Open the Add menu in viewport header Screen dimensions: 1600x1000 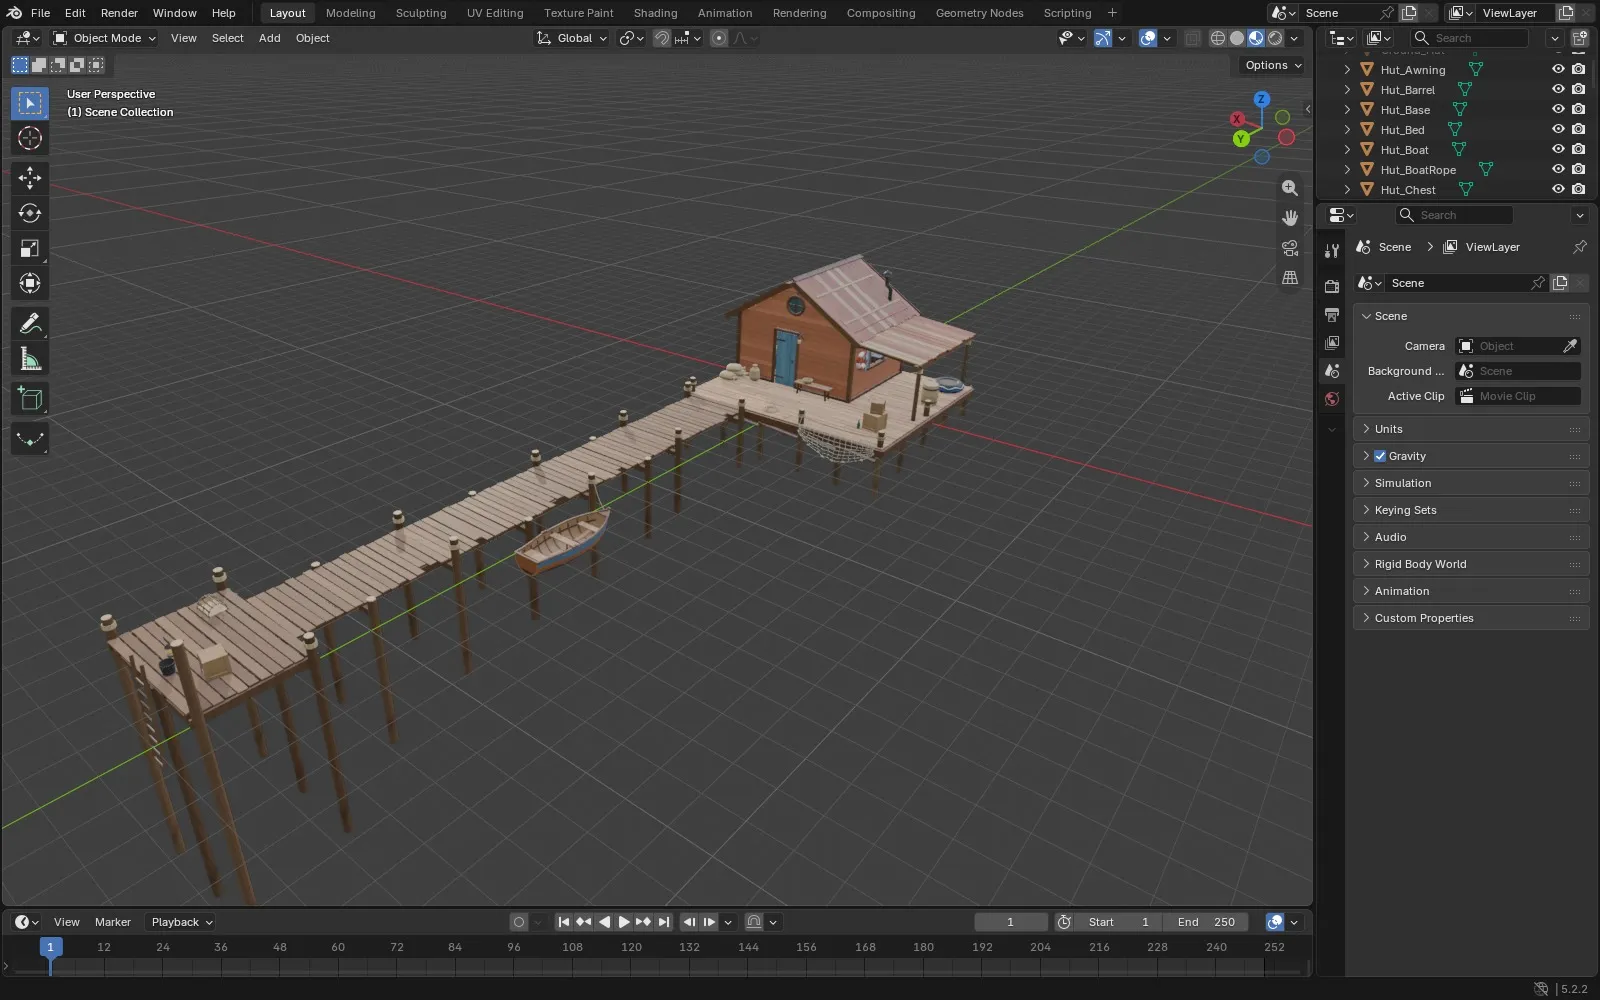click(269, 38)
